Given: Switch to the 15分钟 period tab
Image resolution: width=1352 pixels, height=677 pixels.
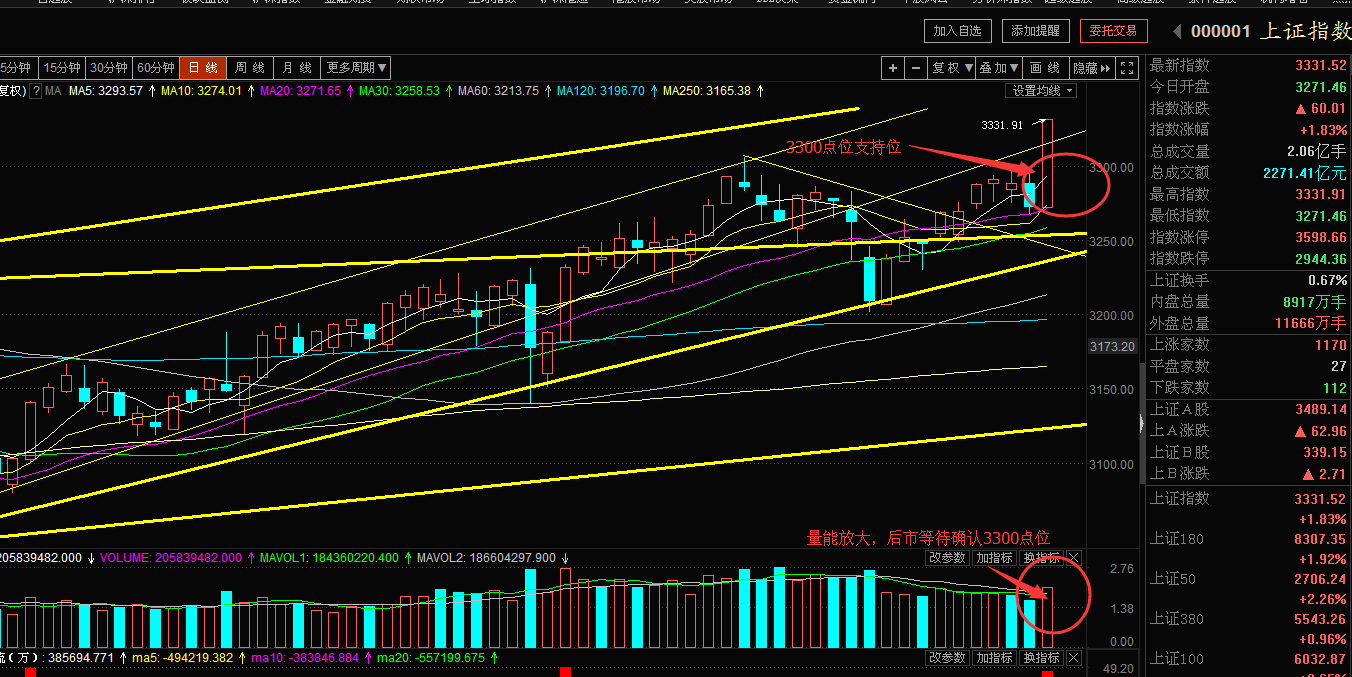Looking at the screenshot, I should 62,68.
